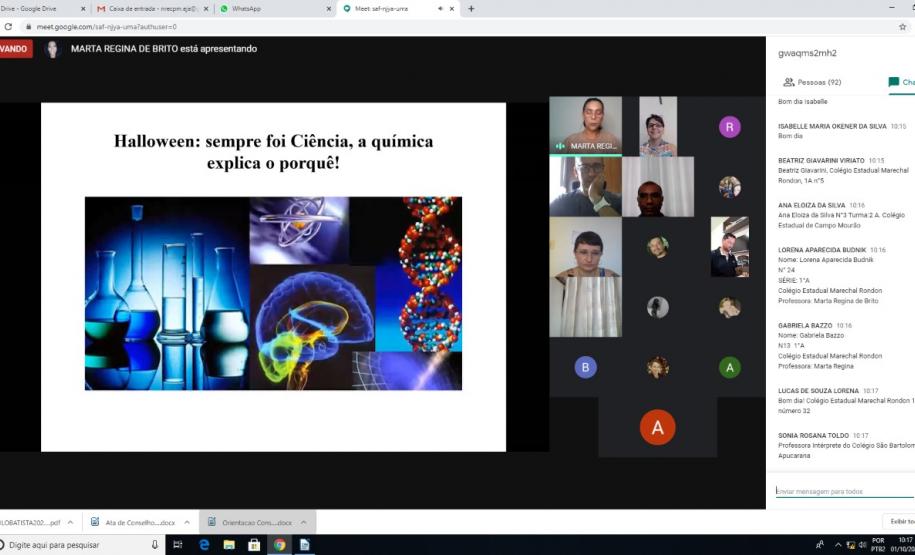Close the WhatsApp tab
The image size is (915, 555).
pyautogui.click(x=329, y=9)
